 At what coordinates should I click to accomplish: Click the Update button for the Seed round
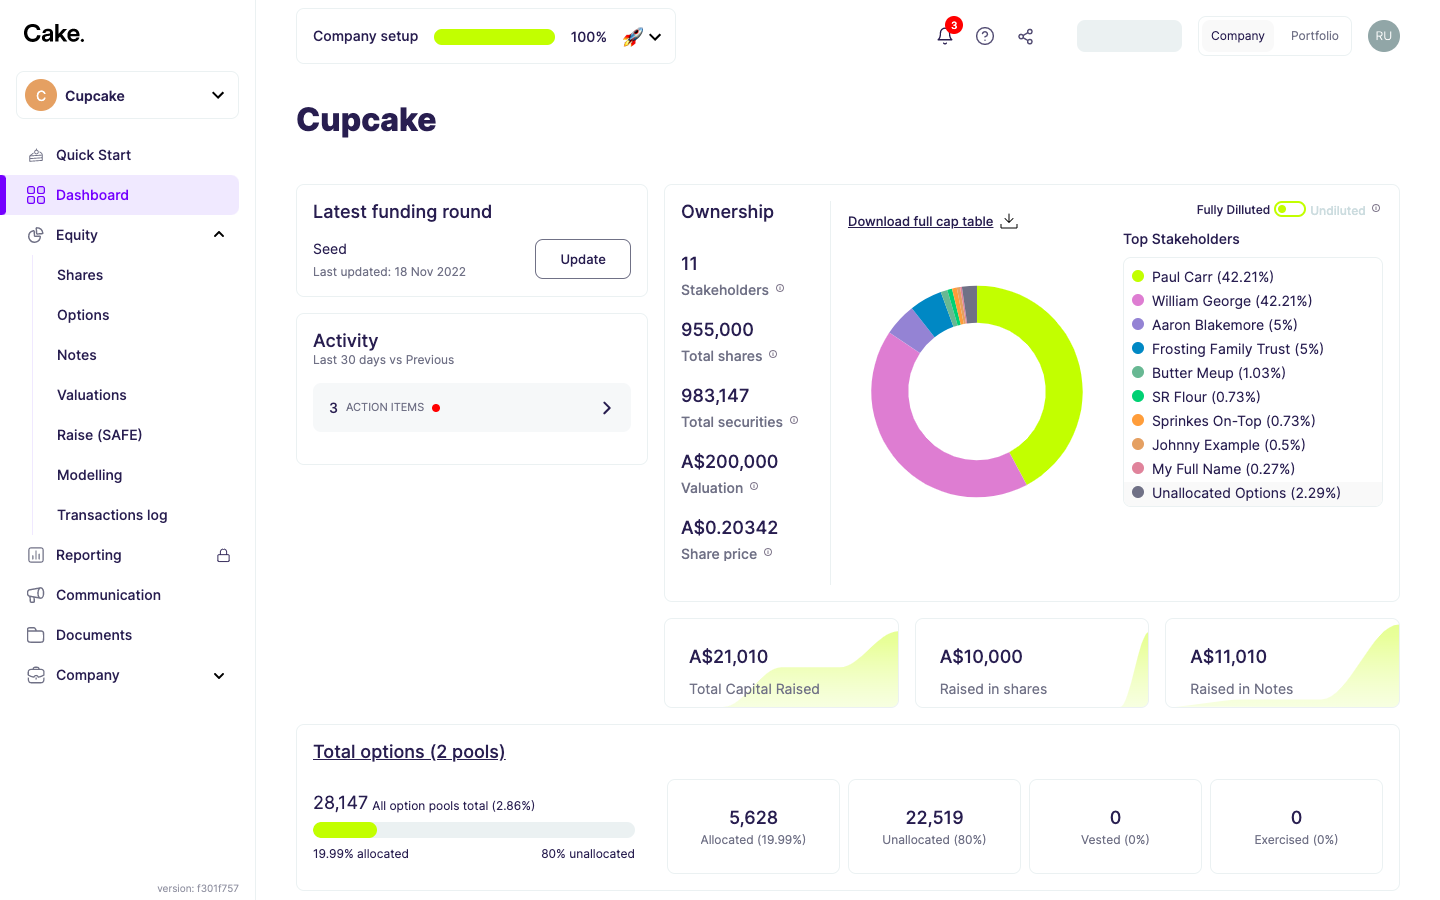click(582, 258)
